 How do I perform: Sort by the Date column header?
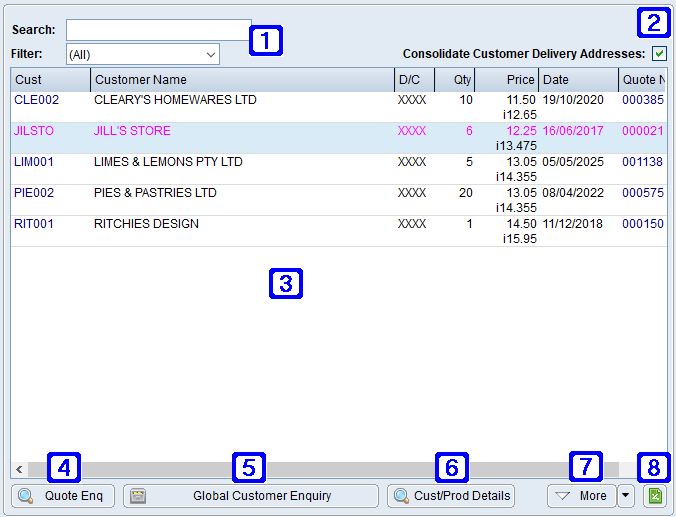click(x=578, y=80)
